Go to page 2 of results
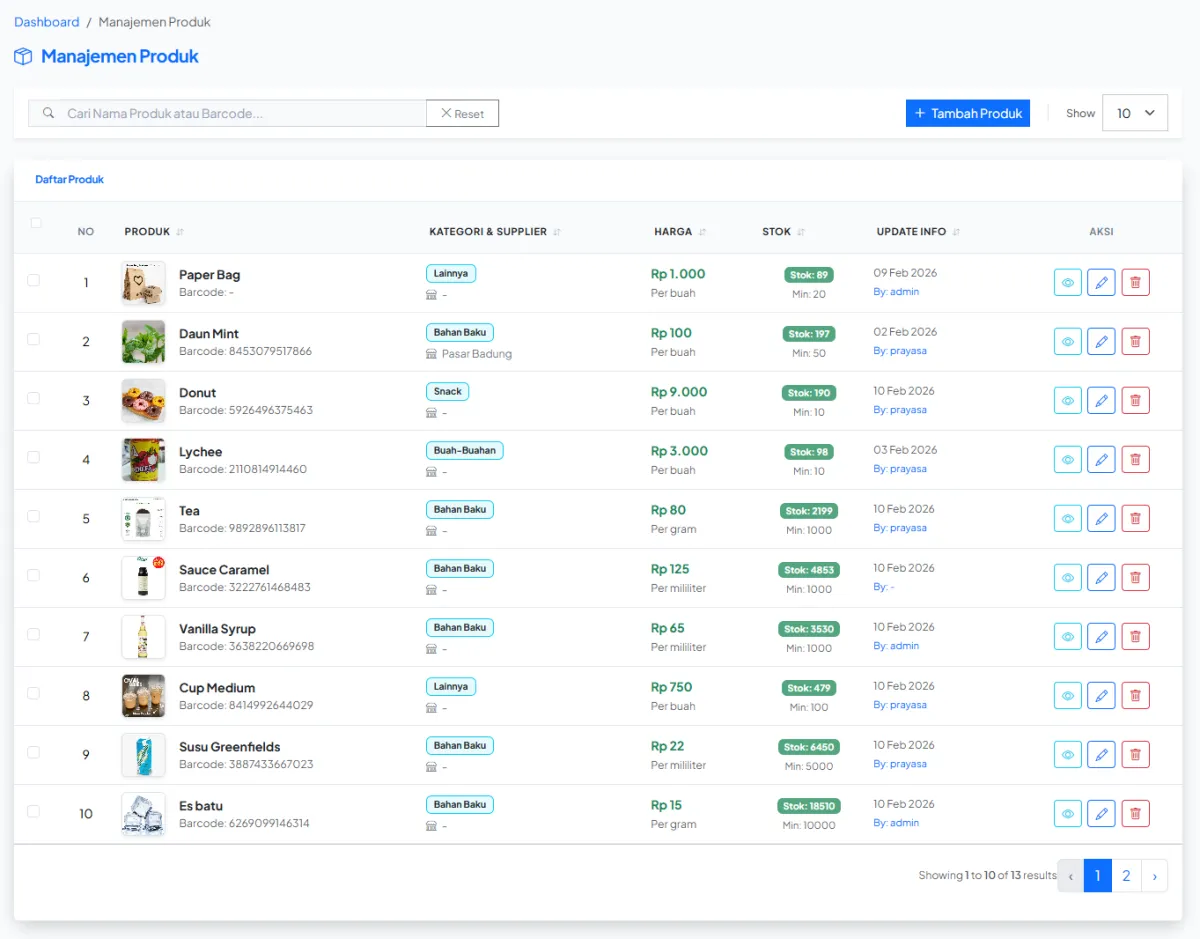The image size is (1200, 939). 1126,876
